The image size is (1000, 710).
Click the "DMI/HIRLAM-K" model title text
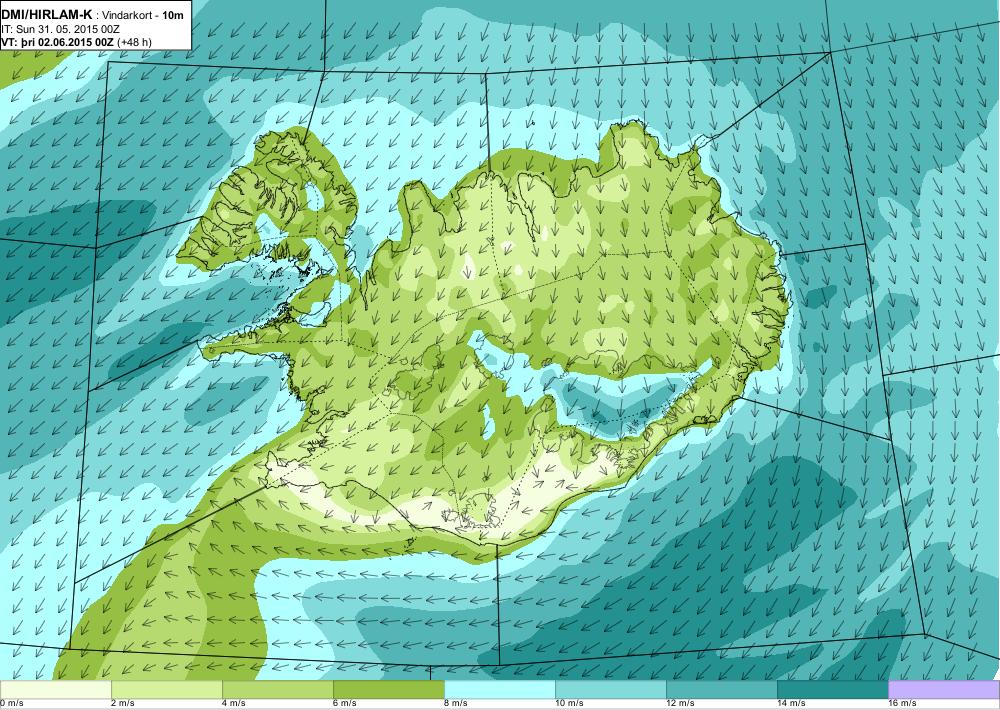(x=48, y=15)
